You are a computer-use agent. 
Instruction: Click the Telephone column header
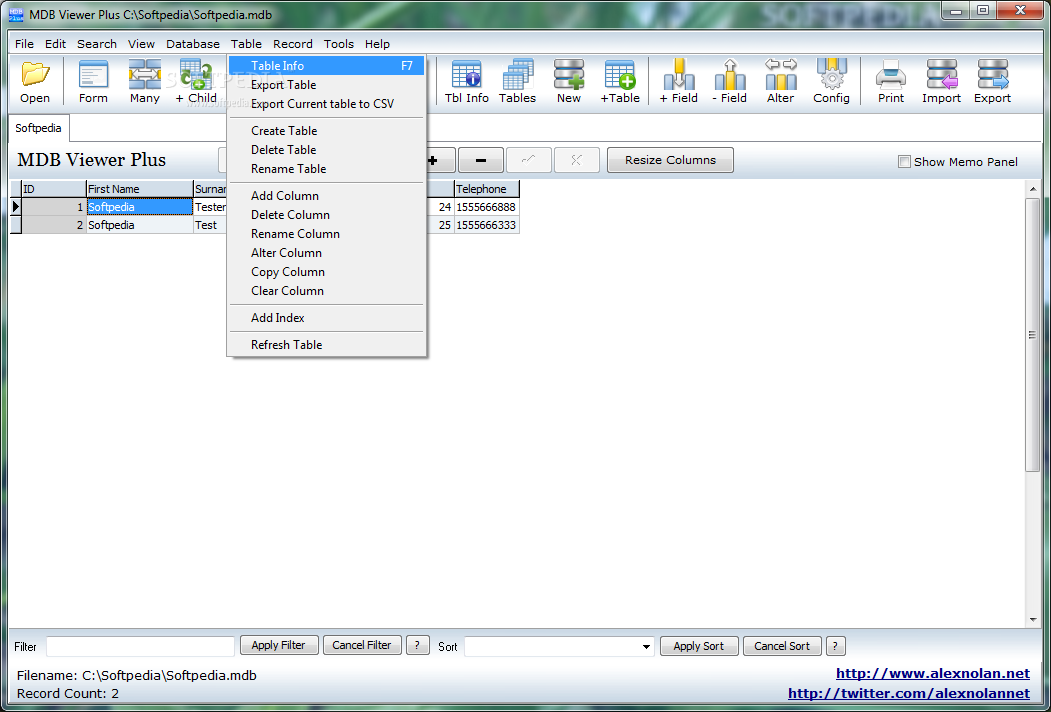pos(487,189)
